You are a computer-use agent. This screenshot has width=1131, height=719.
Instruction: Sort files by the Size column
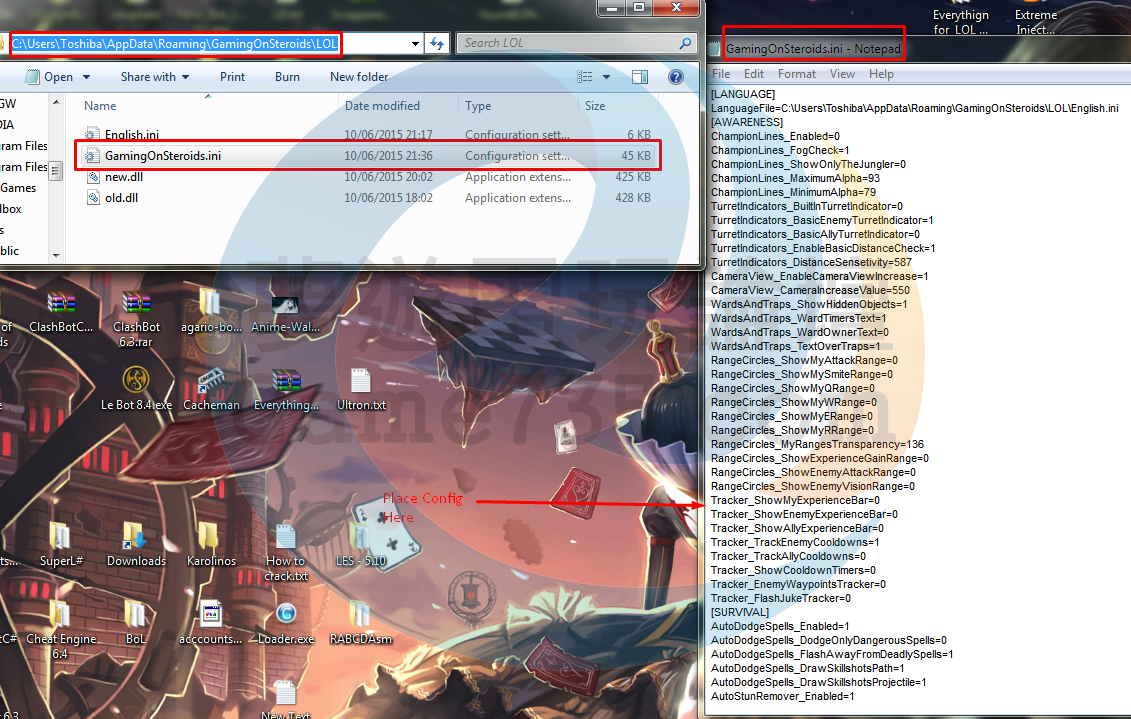(594, 105)
